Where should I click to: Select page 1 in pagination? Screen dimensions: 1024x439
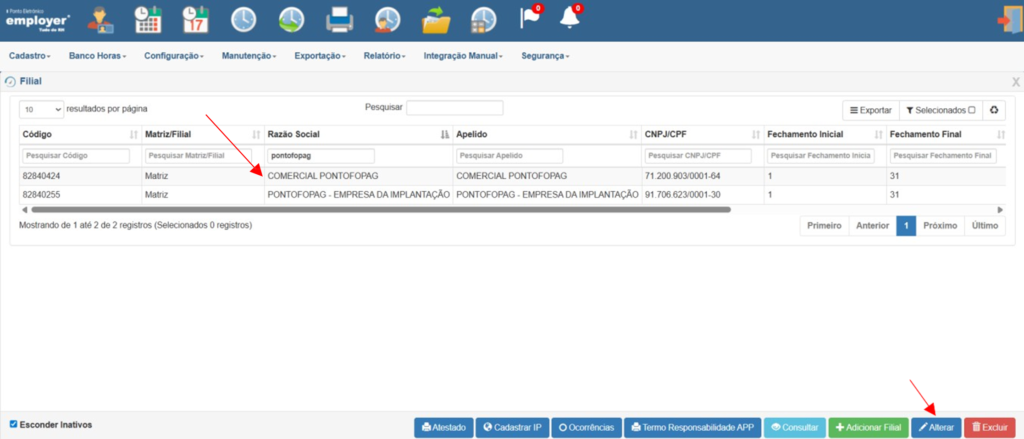[x=906, y=225]
